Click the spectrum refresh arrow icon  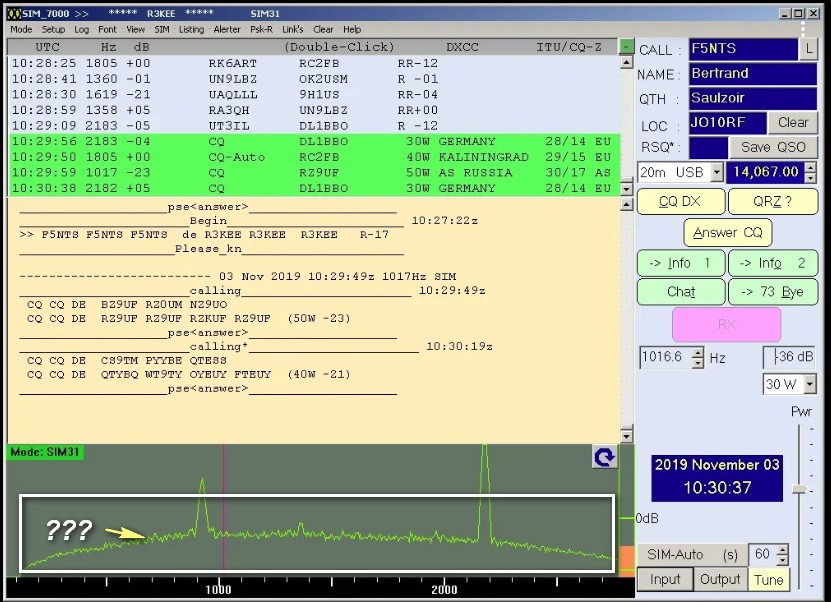(604, 457)
